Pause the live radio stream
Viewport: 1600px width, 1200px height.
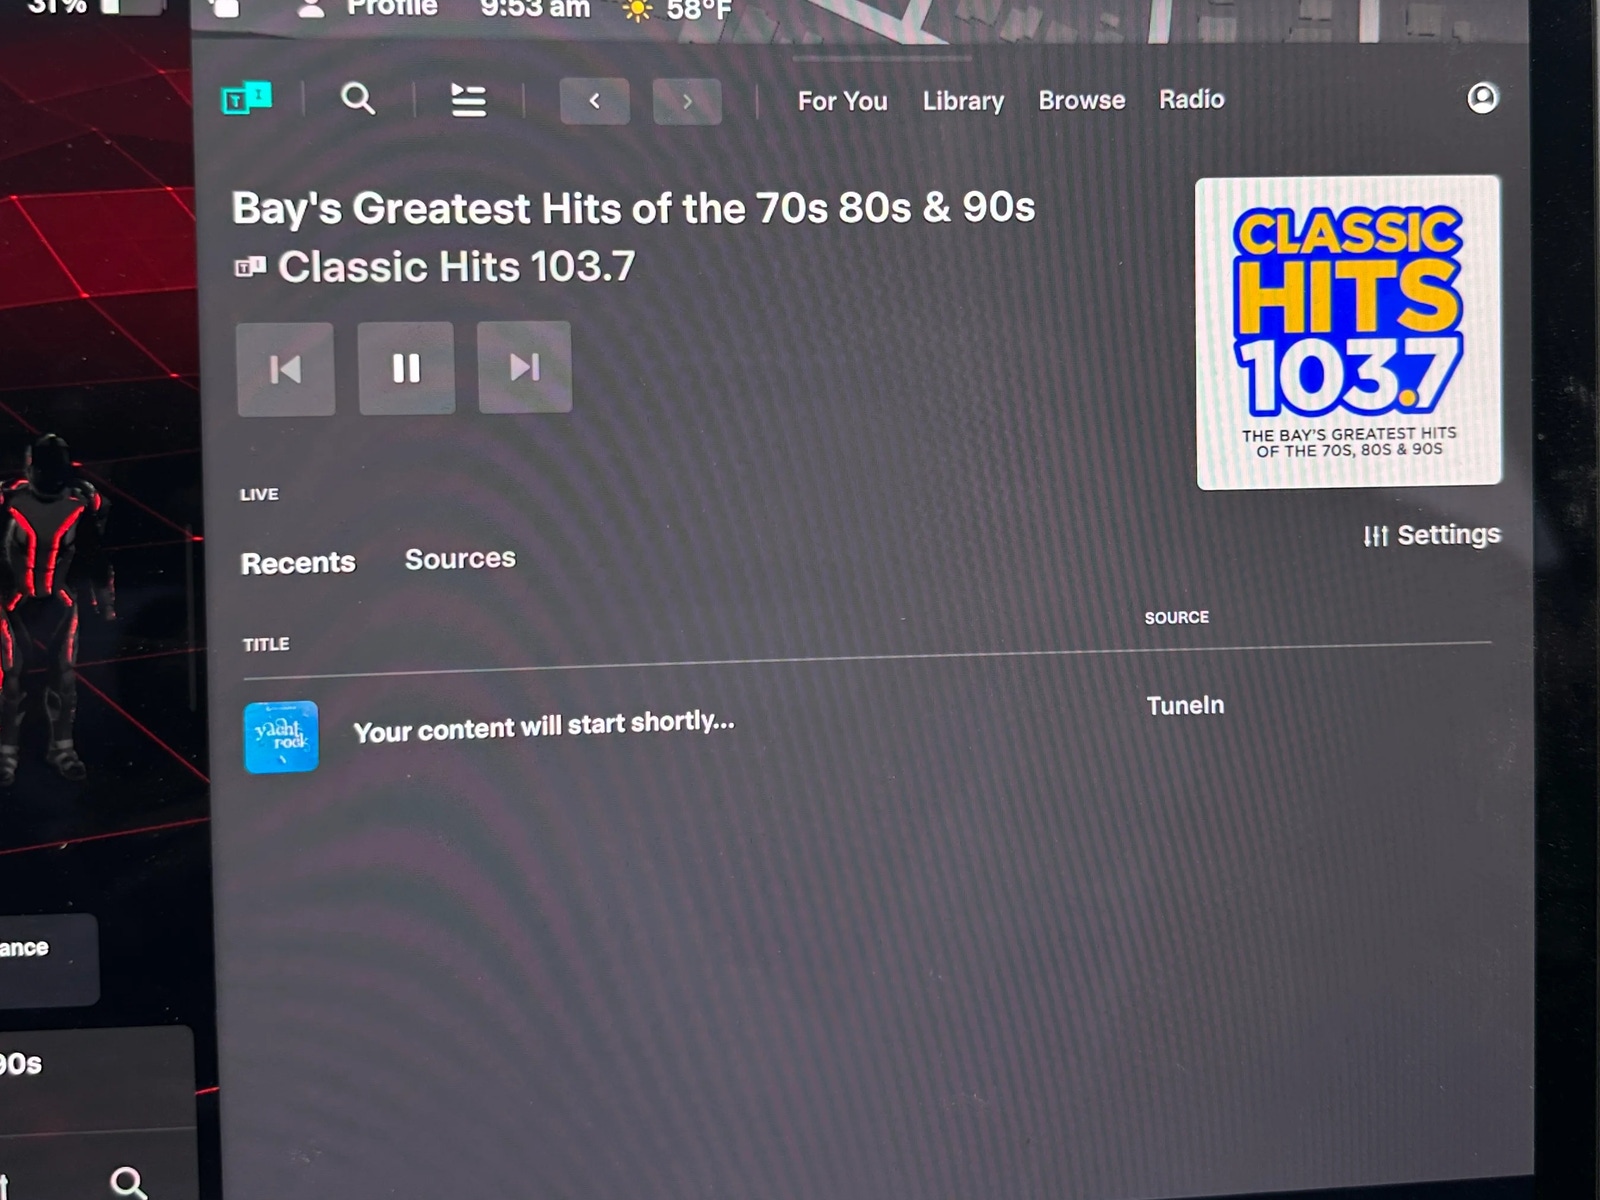[406, 368]
